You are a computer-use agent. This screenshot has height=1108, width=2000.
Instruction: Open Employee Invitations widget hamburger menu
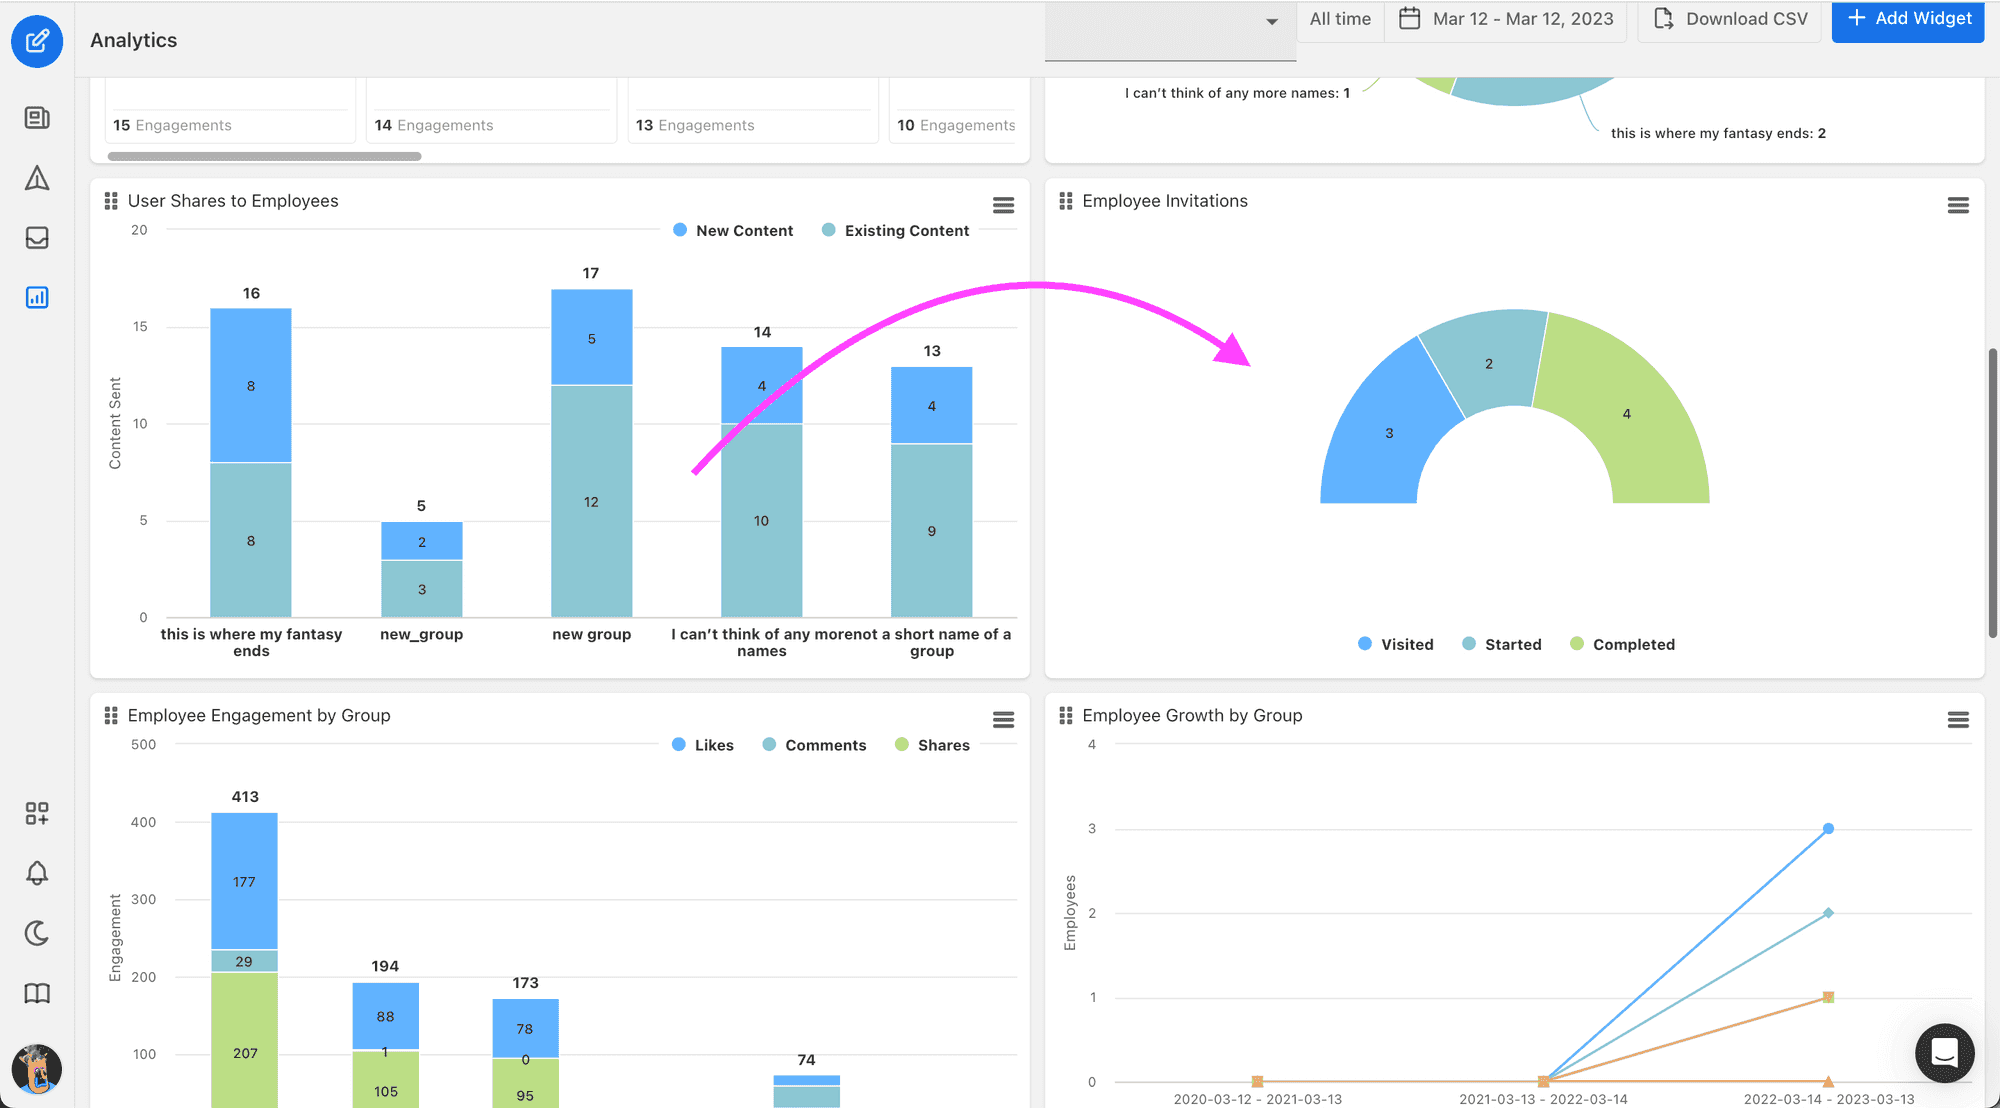[x=1958, y=205]
